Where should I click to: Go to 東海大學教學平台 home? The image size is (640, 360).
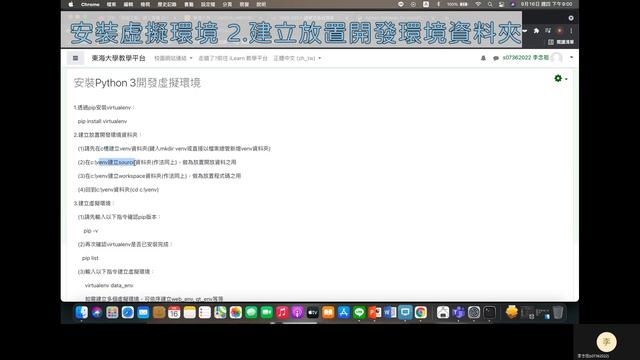[x=118, y=58]
